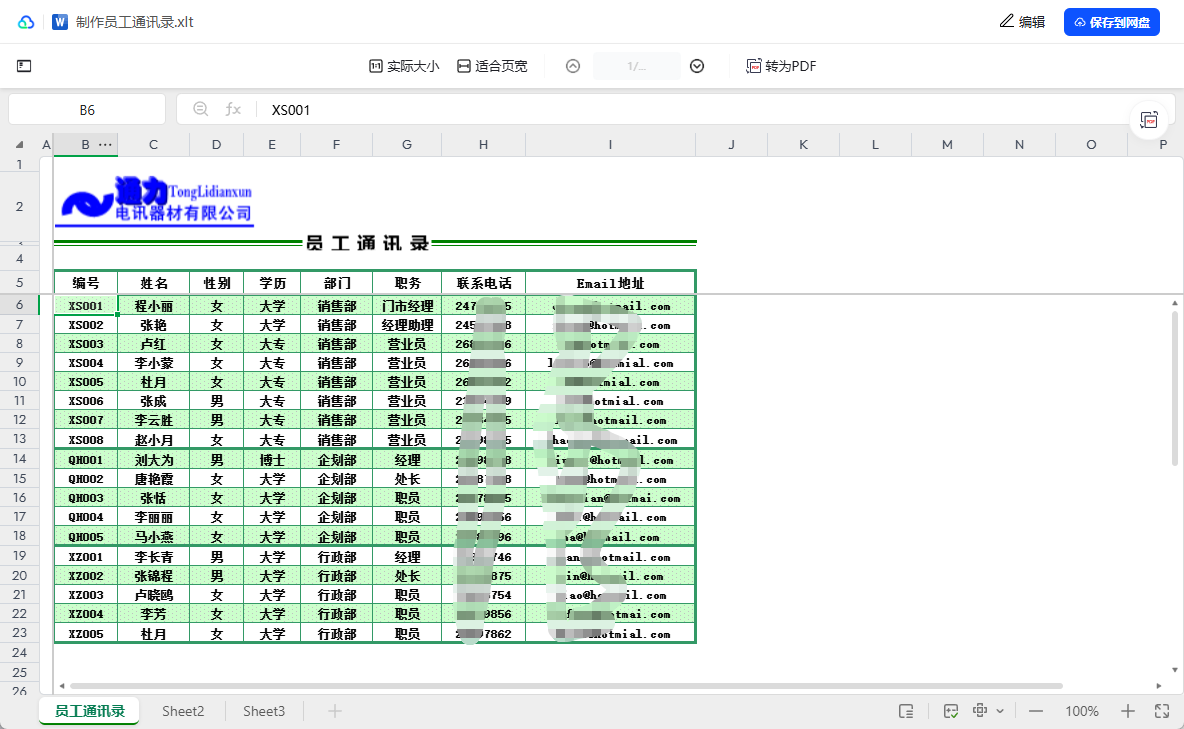Switch to the Sheet2 tab

coord(183,711)
